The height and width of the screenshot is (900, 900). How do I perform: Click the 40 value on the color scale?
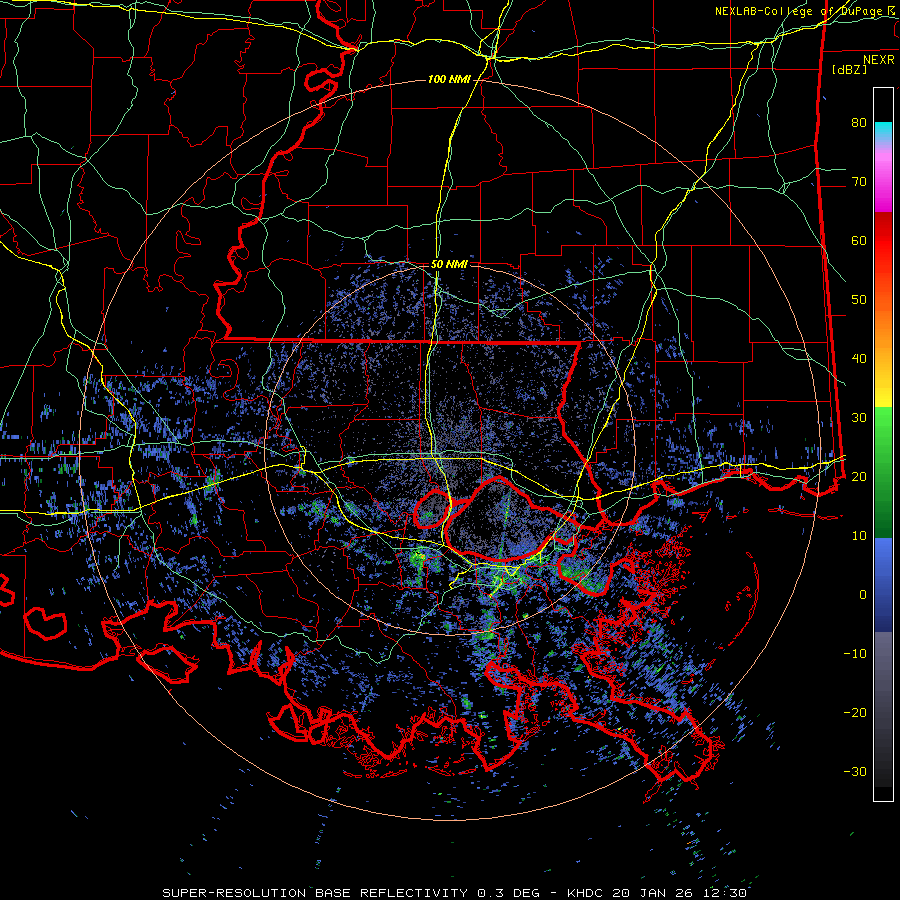pos(859,359)
